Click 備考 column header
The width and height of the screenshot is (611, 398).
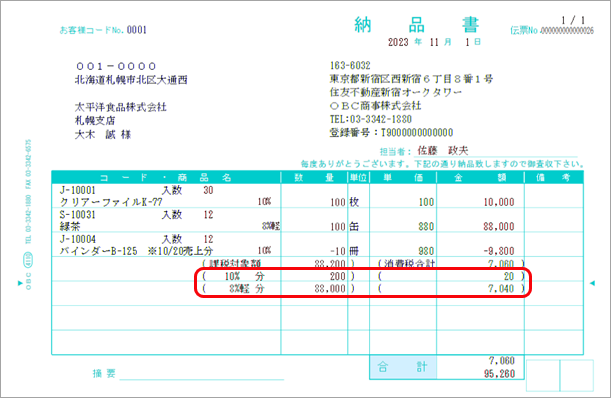tap(553, 178)
